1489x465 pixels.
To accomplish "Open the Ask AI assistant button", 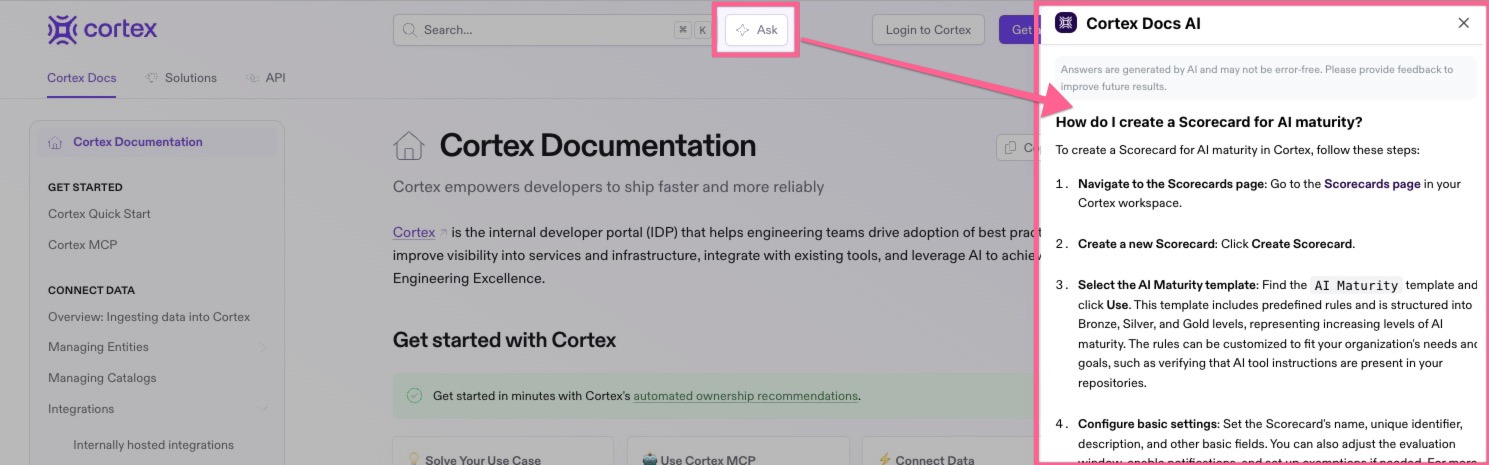I will (x=756, y=30).
